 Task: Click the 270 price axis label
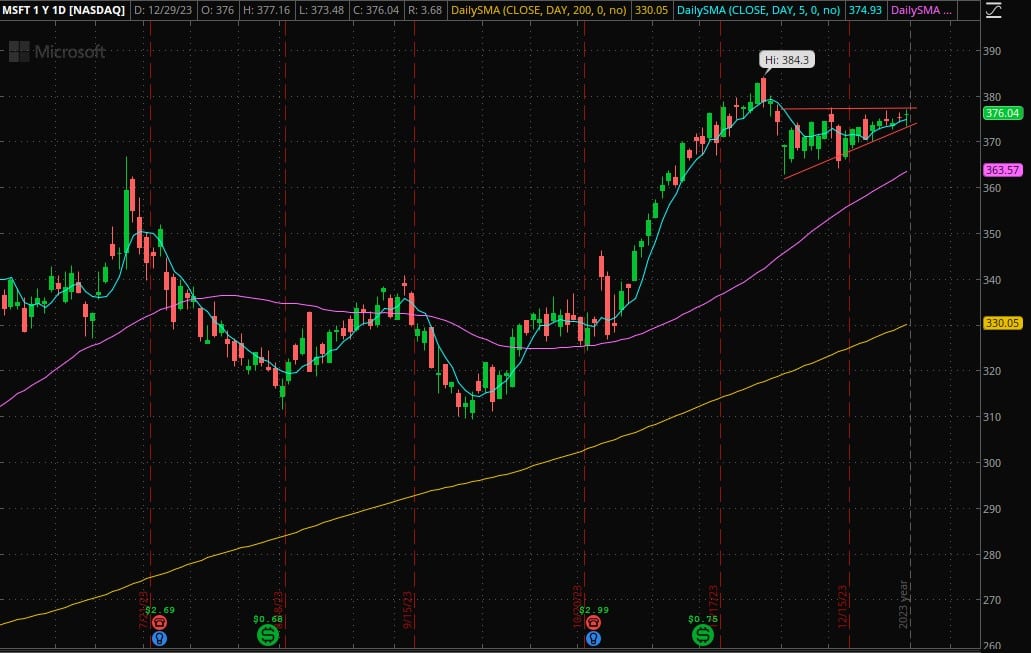[992, 600]
